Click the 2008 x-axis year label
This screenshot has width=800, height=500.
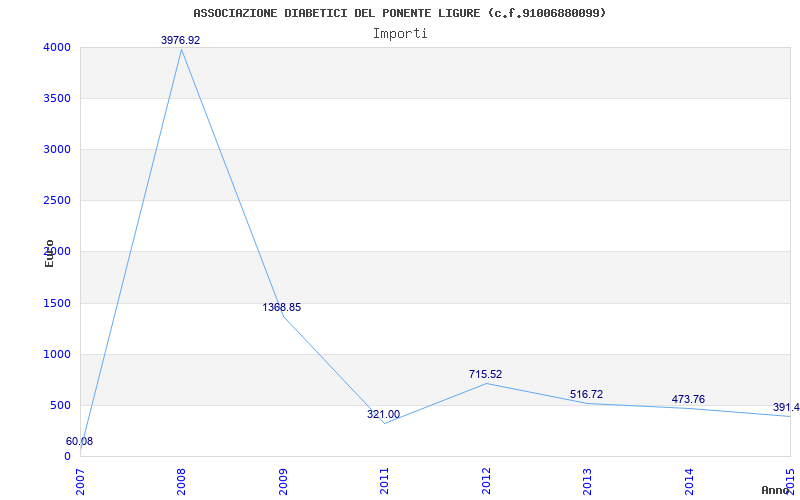click(x=182, y=481)
